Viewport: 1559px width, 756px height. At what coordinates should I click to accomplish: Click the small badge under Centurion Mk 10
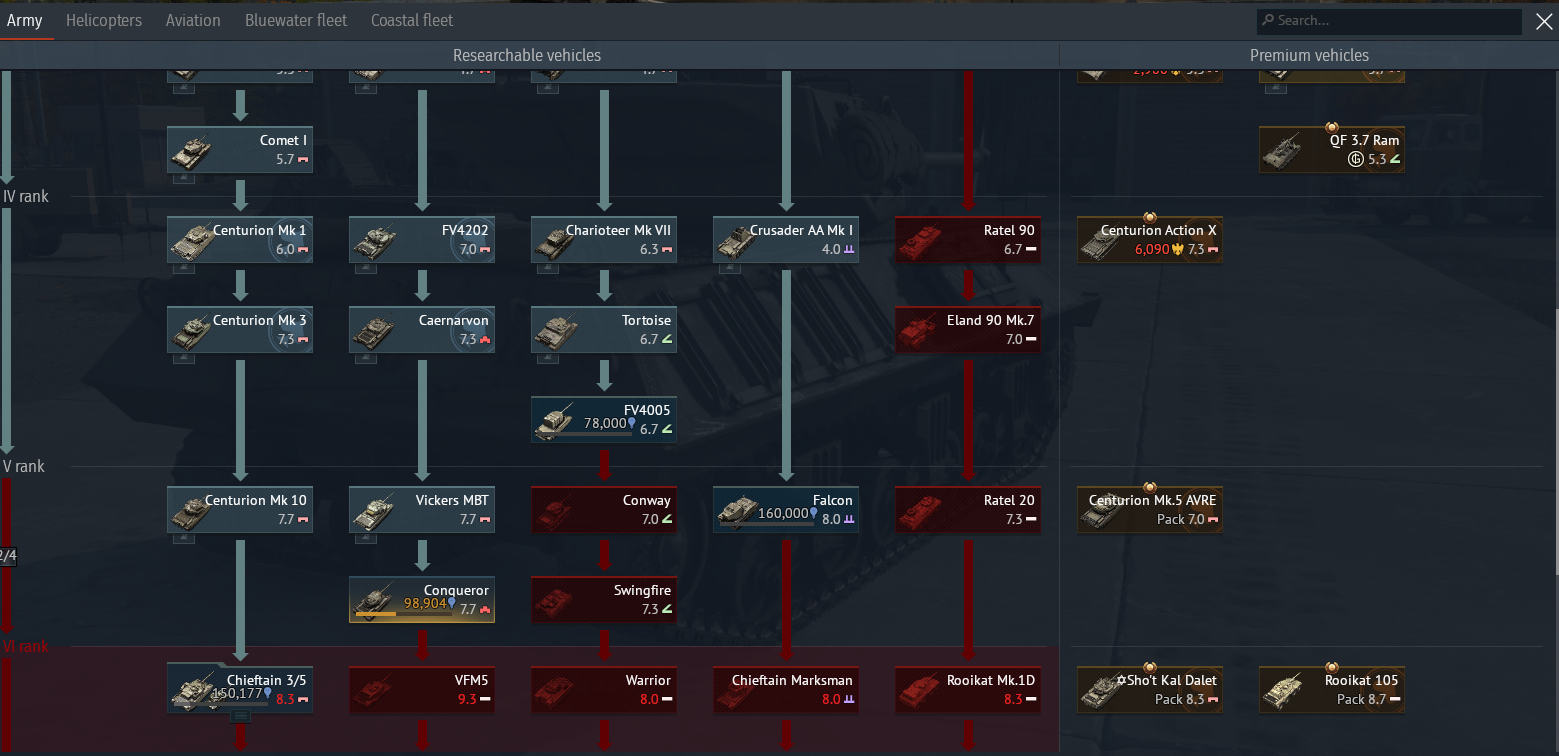(184, 538)
